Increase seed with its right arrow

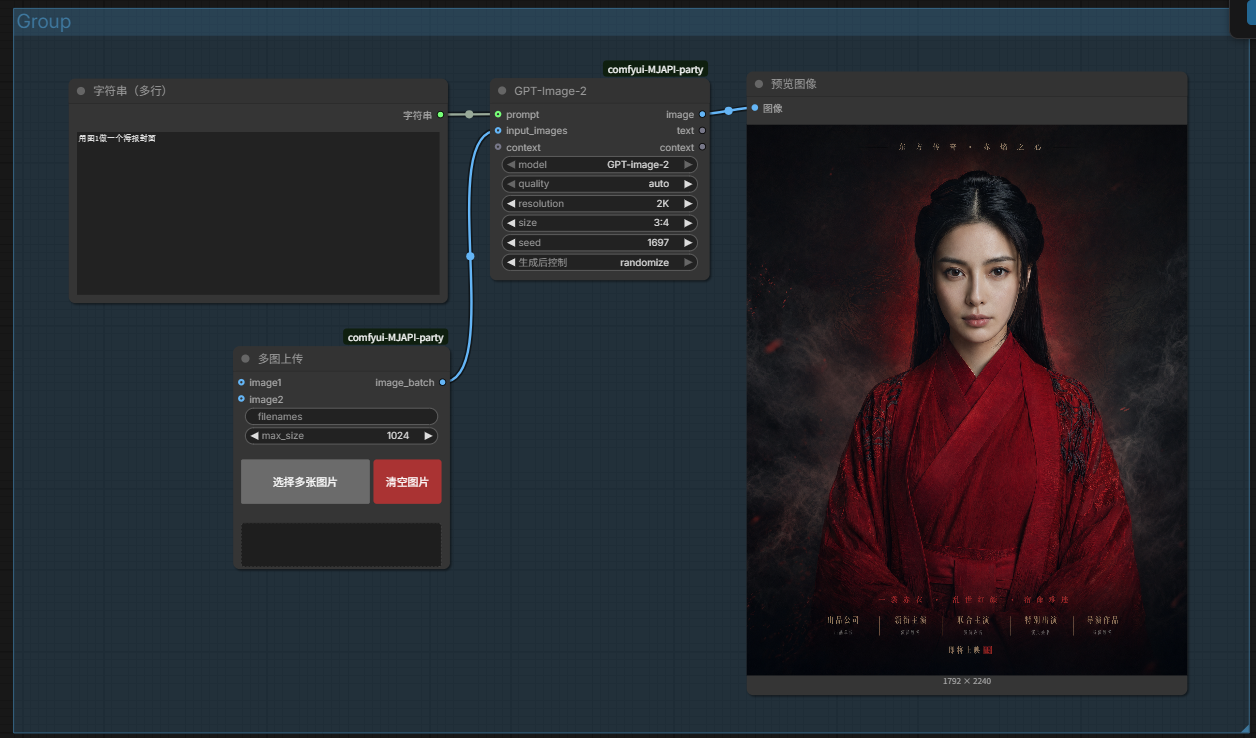(x=688, y=243)
